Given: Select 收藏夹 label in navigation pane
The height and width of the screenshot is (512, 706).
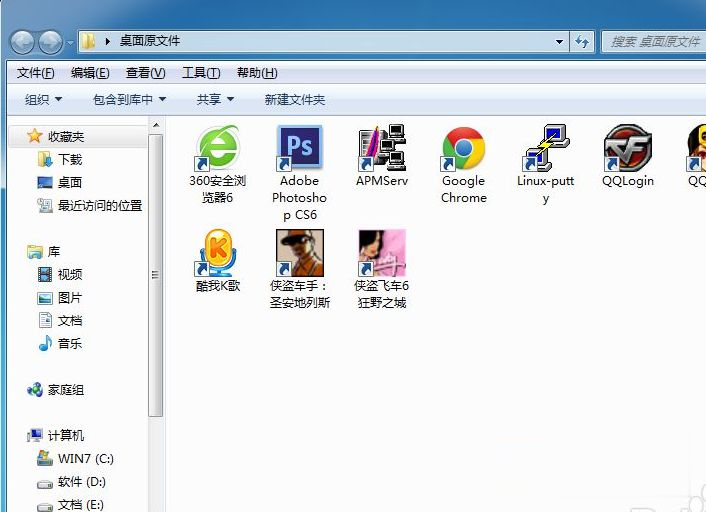Looking at the screenshot, I should (x=66, y=136).
